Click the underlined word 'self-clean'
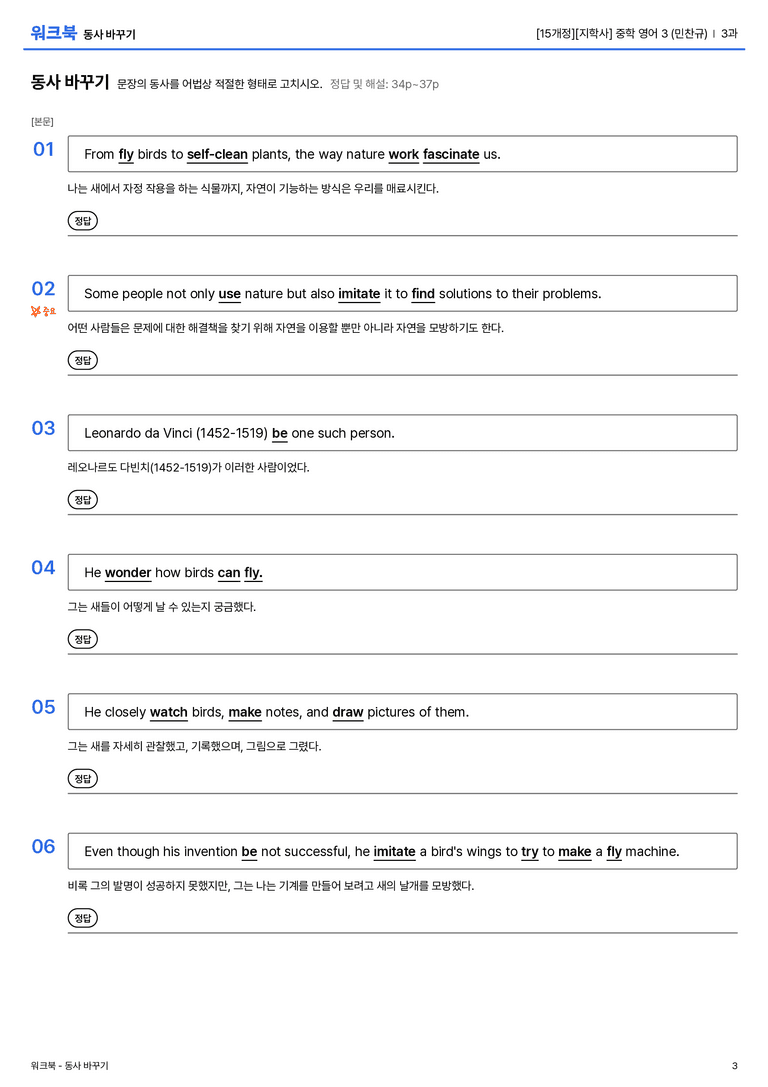768x1087 pixels. coord(217,154)
